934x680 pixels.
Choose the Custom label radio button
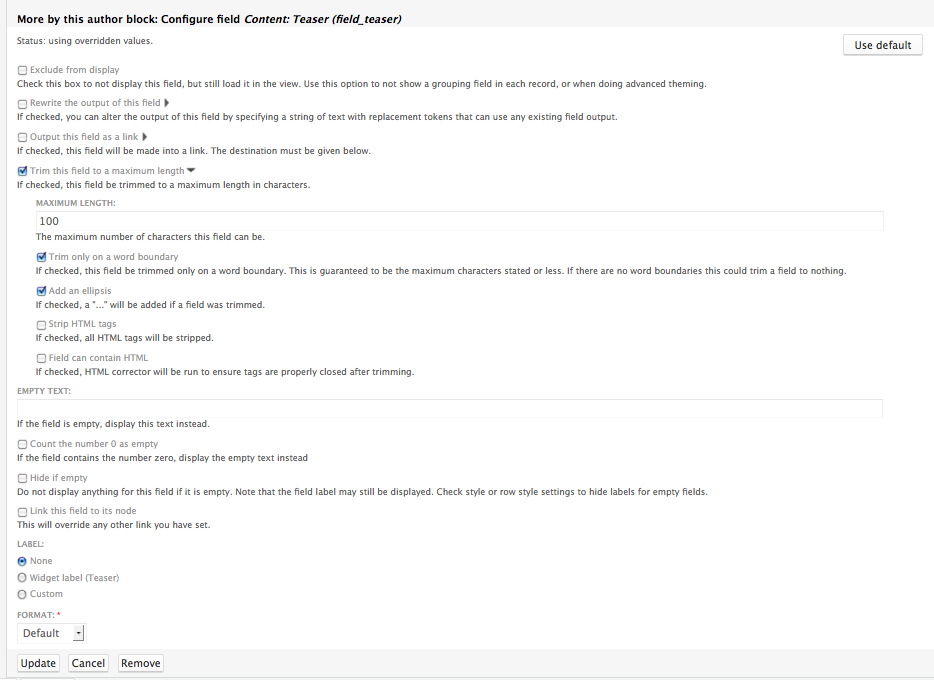coord(22,594)
